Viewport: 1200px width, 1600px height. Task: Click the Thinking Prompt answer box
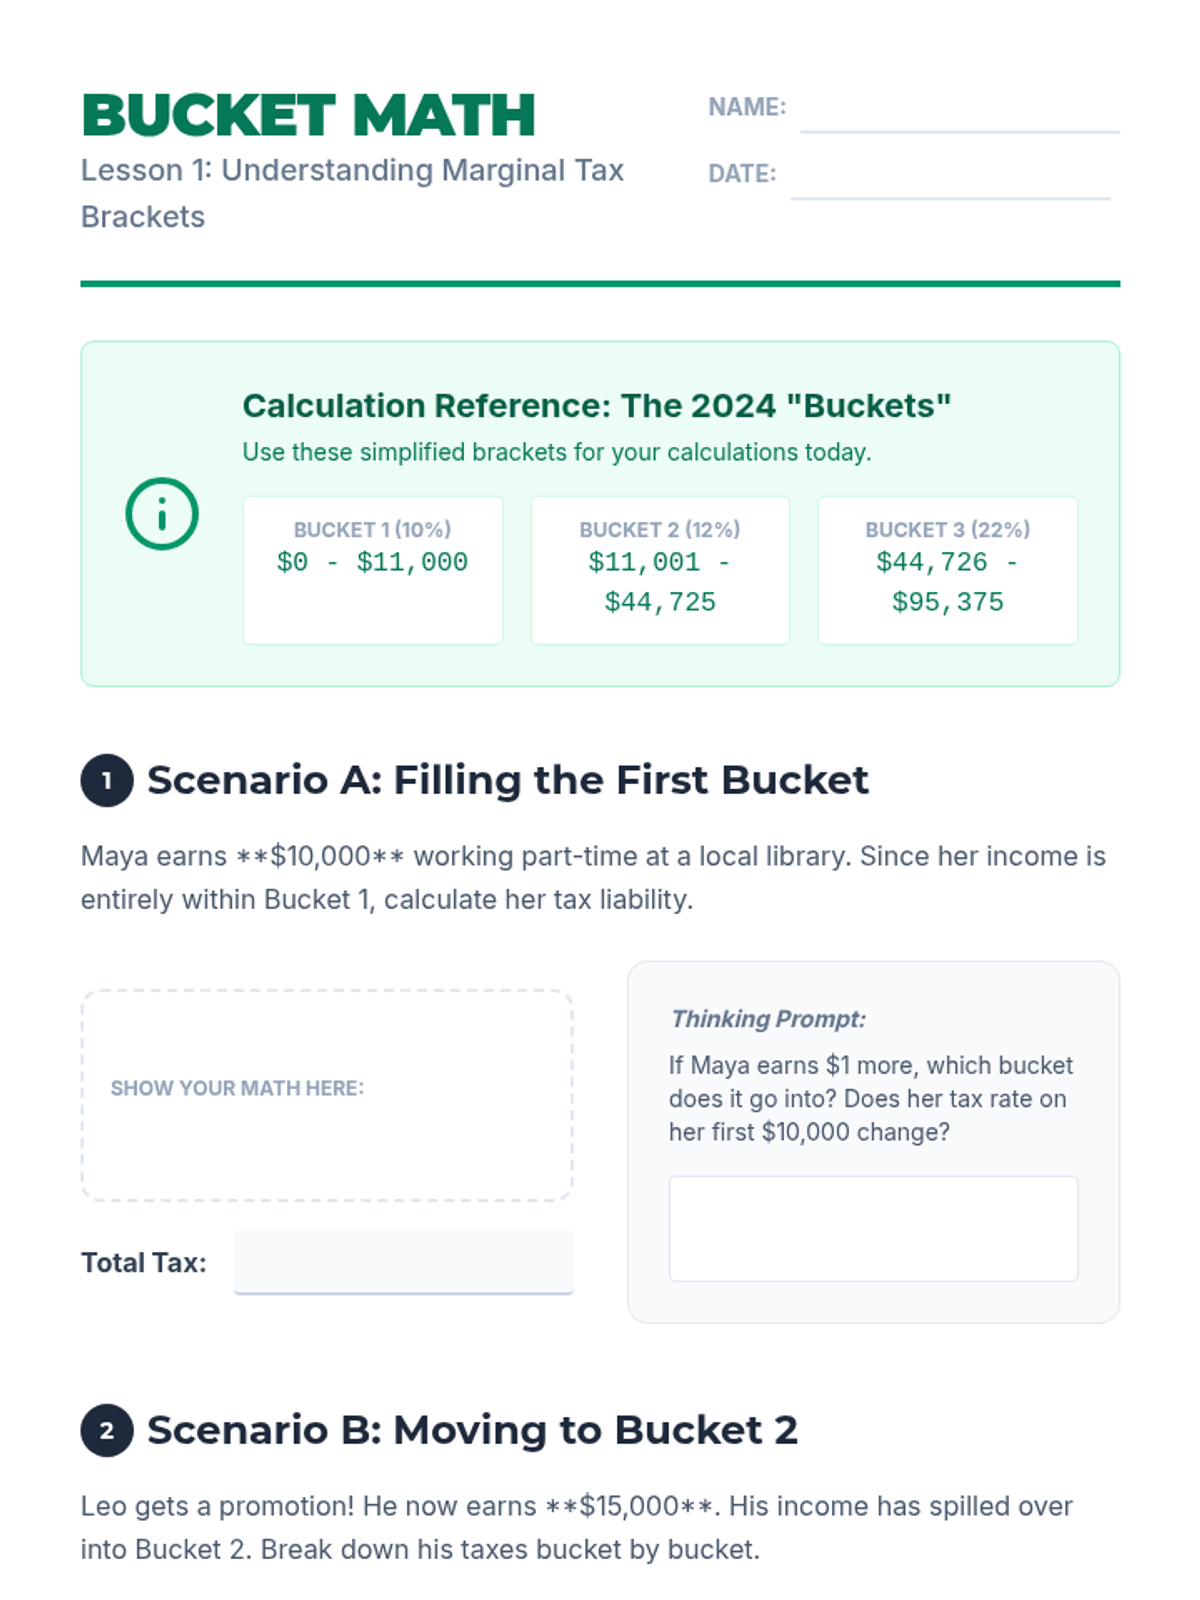coord(873,1228)
